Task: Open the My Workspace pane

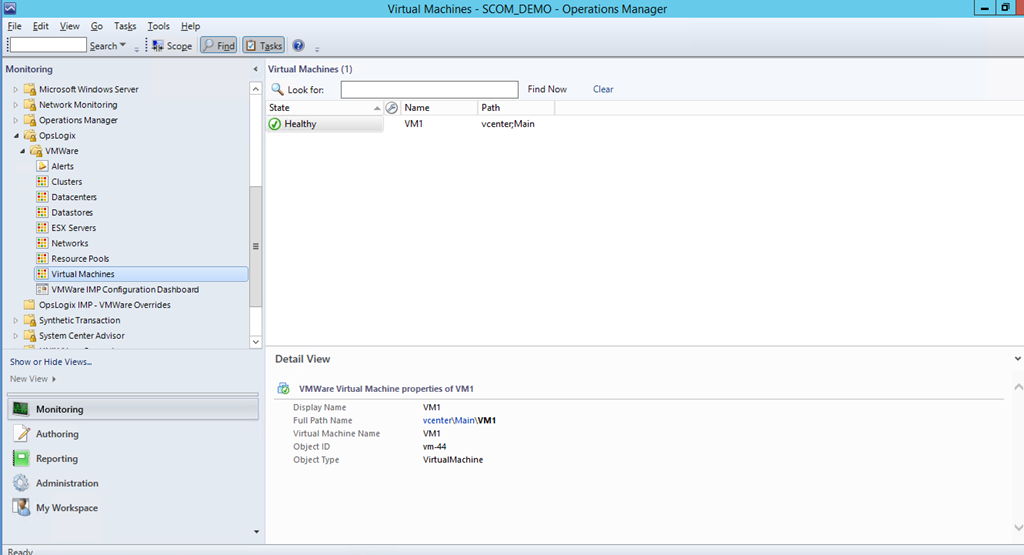Action: point(66,508)
